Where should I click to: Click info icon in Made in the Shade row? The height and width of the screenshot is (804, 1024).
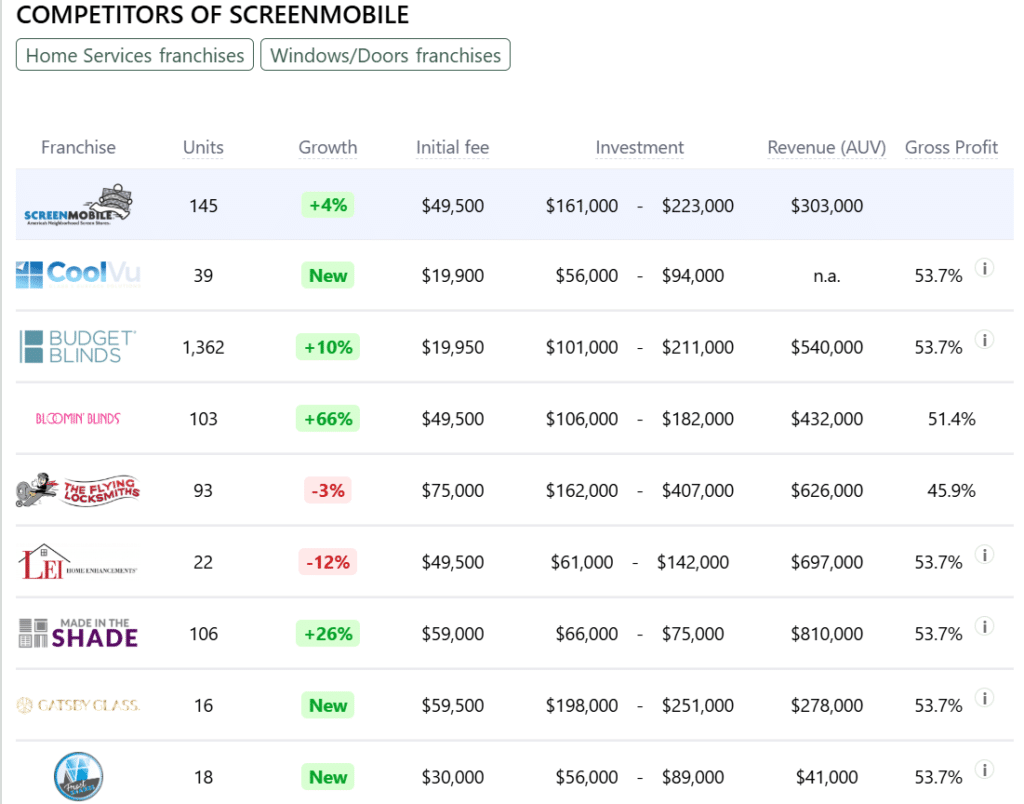[x=985, y=626]
